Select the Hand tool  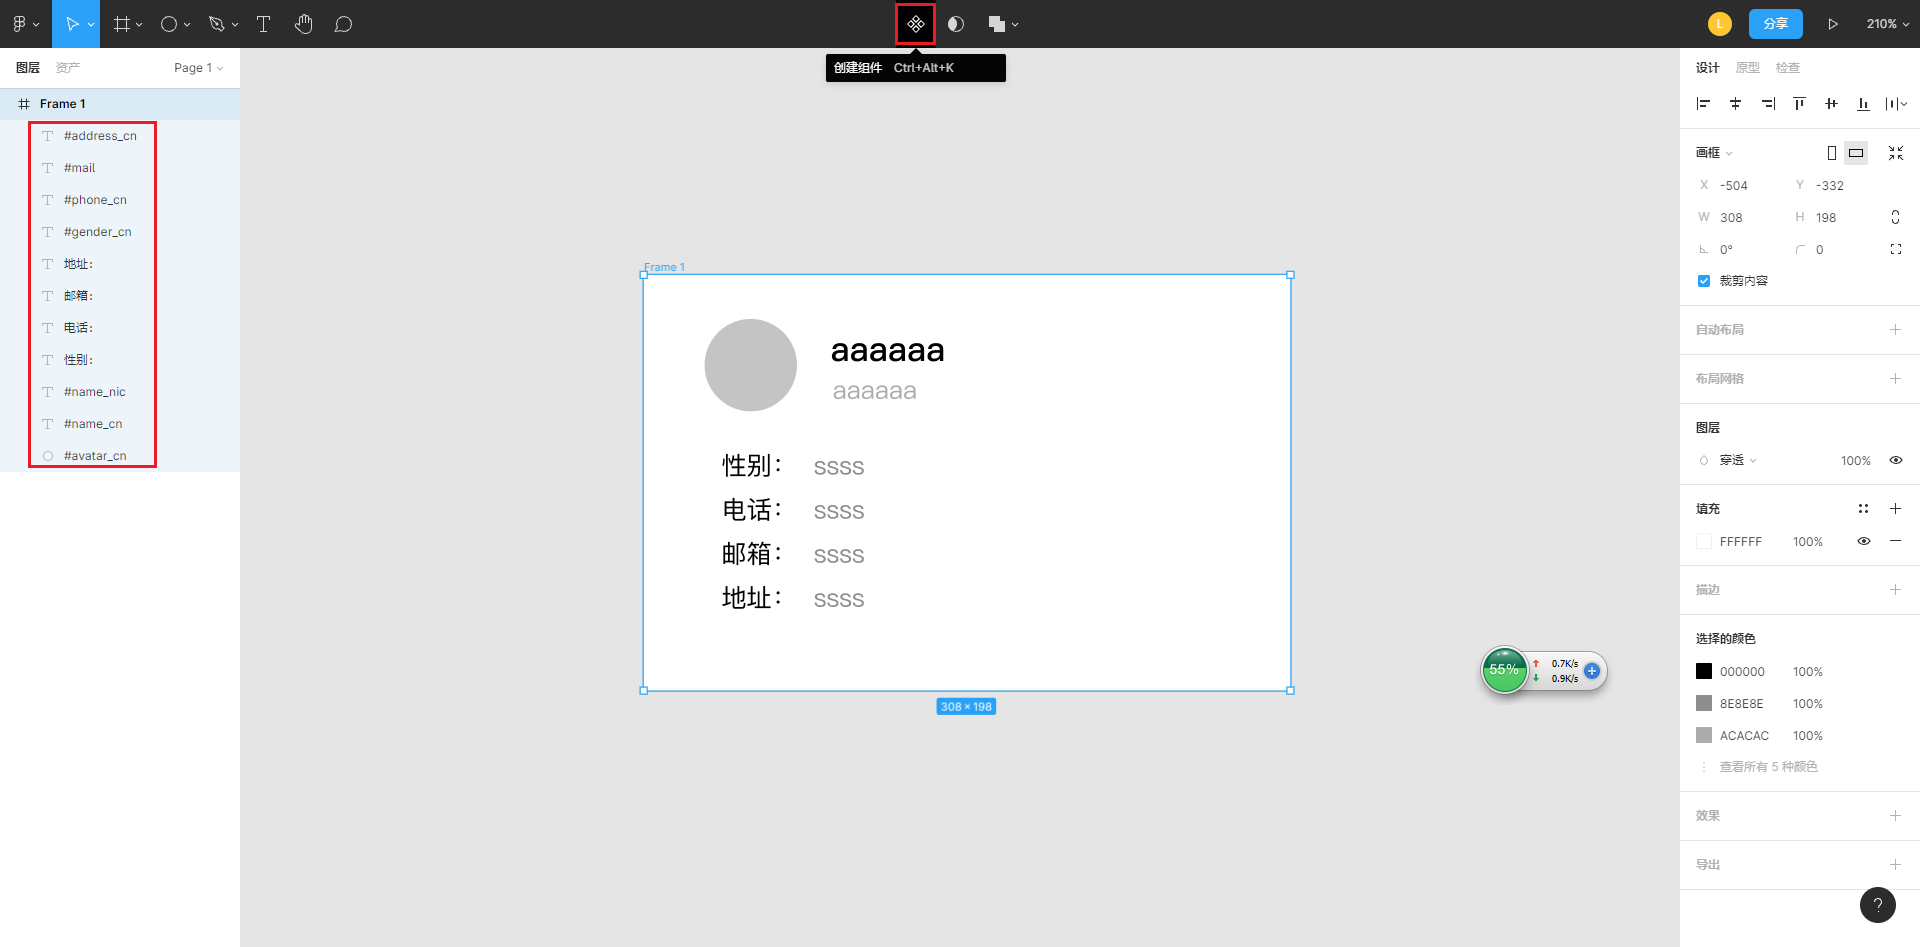coord(304,24)
